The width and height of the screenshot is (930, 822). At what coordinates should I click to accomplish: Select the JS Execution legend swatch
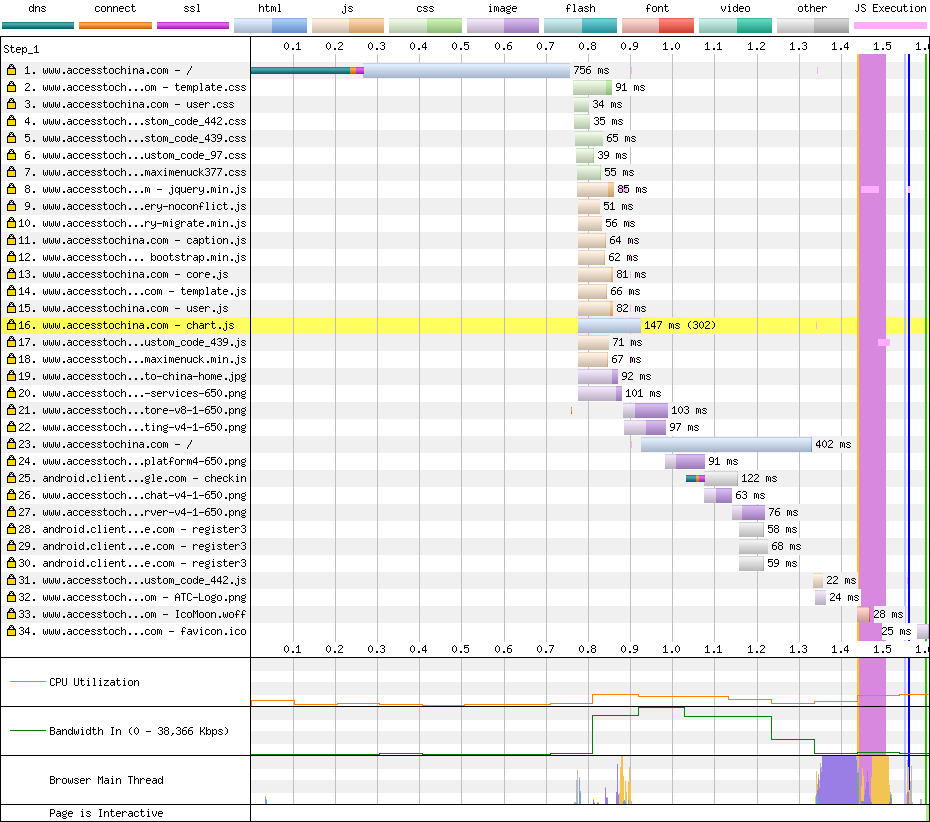(890, 26)
